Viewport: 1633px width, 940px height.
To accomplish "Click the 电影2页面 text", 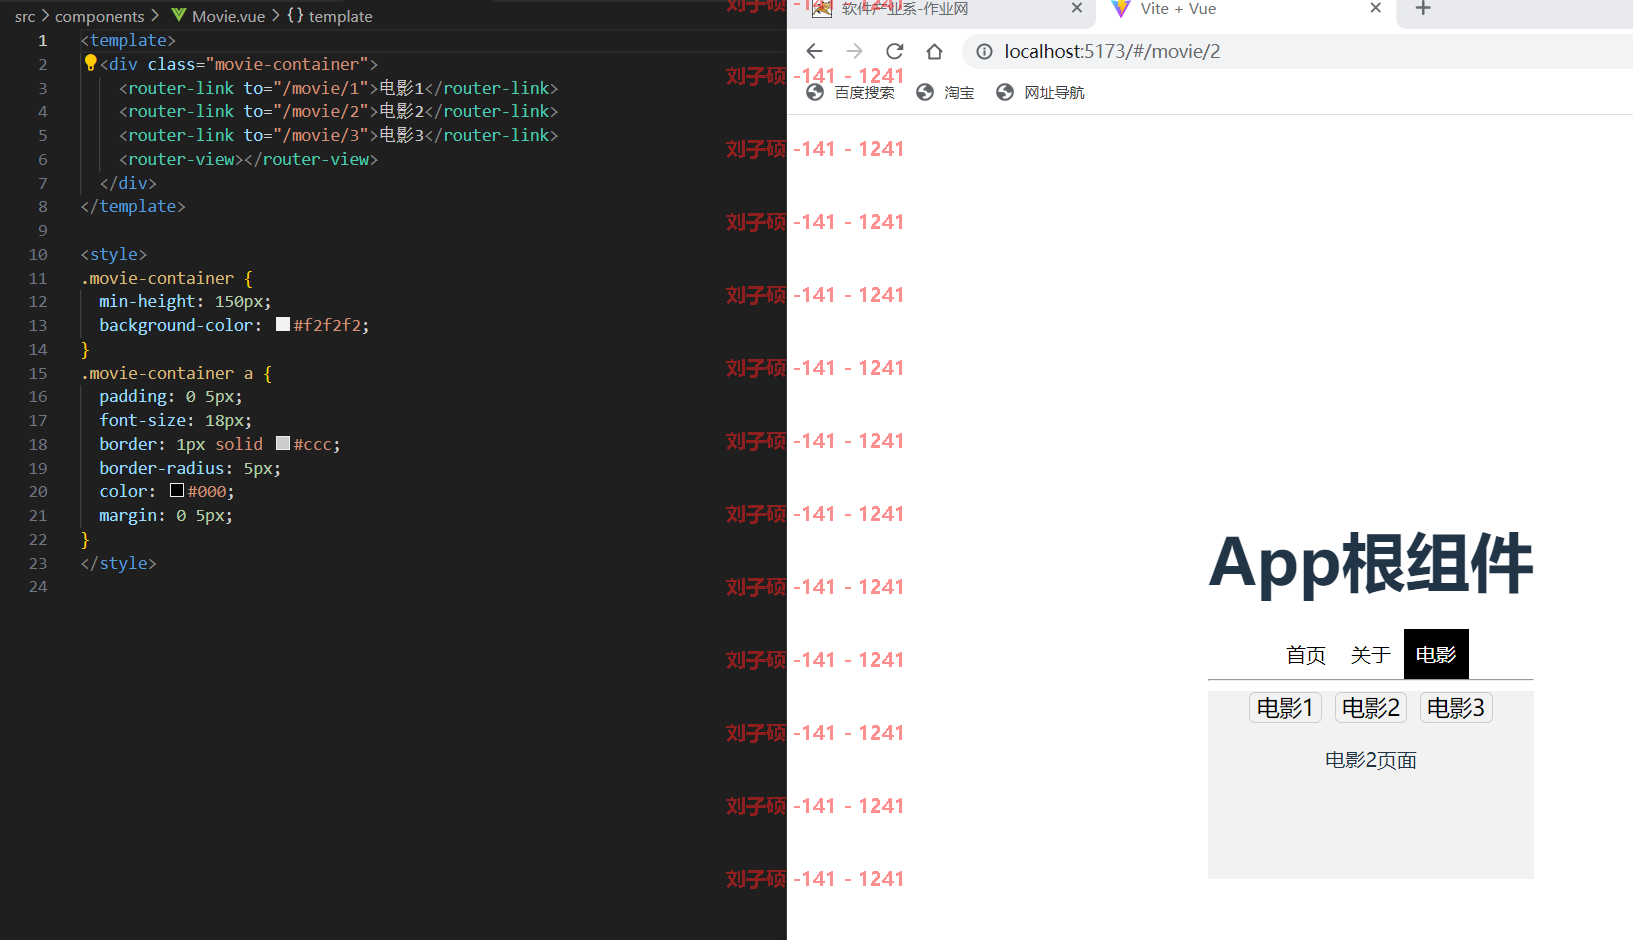I will pos(1371,760).
